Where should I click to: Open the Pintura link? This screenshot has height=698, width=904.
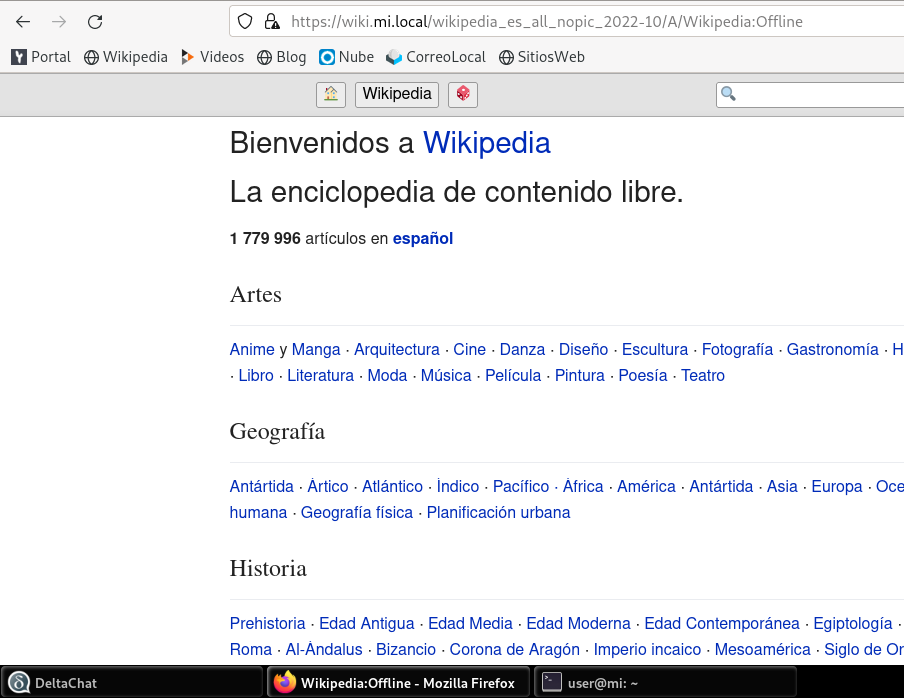579,375
